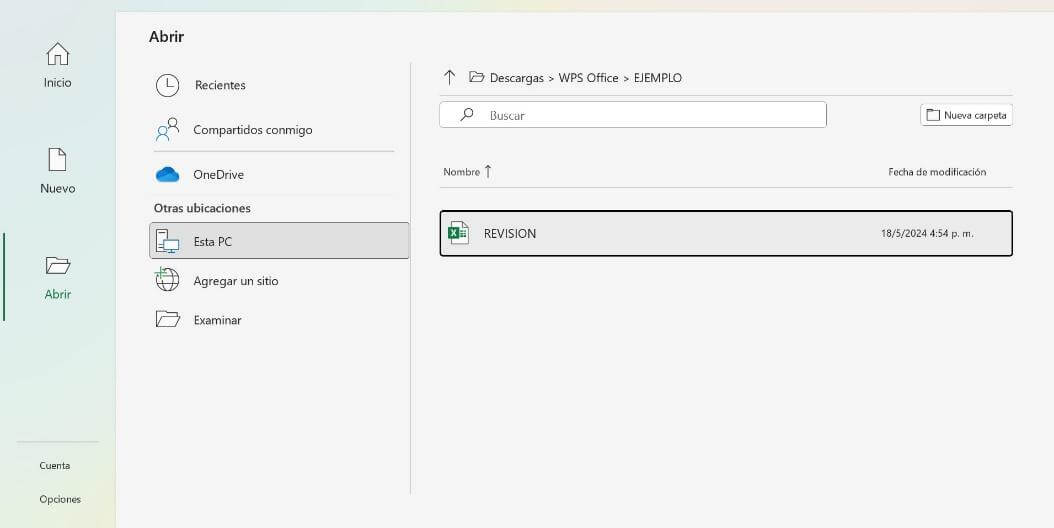Go to Descargas in breadcrumb path
The height and width of the screenshot is (528, 1054).
coord(516,78)
